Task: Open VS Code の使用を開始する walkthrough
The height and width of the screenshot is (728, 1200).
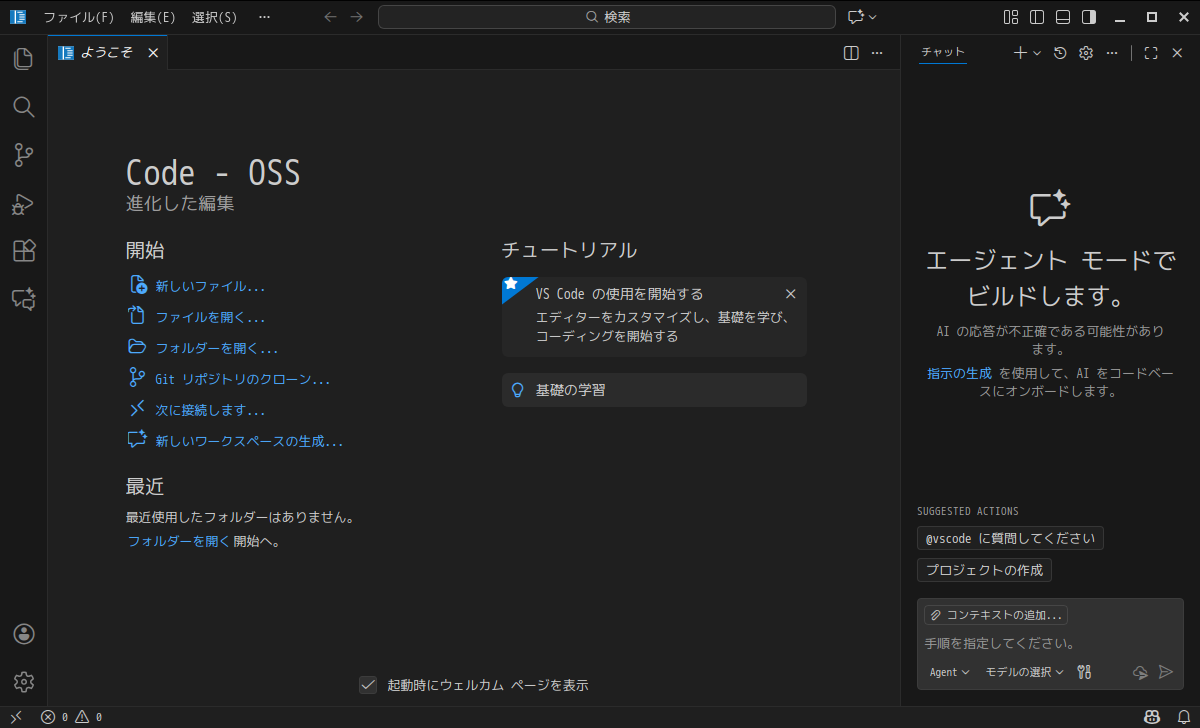Action: point(654,317)
